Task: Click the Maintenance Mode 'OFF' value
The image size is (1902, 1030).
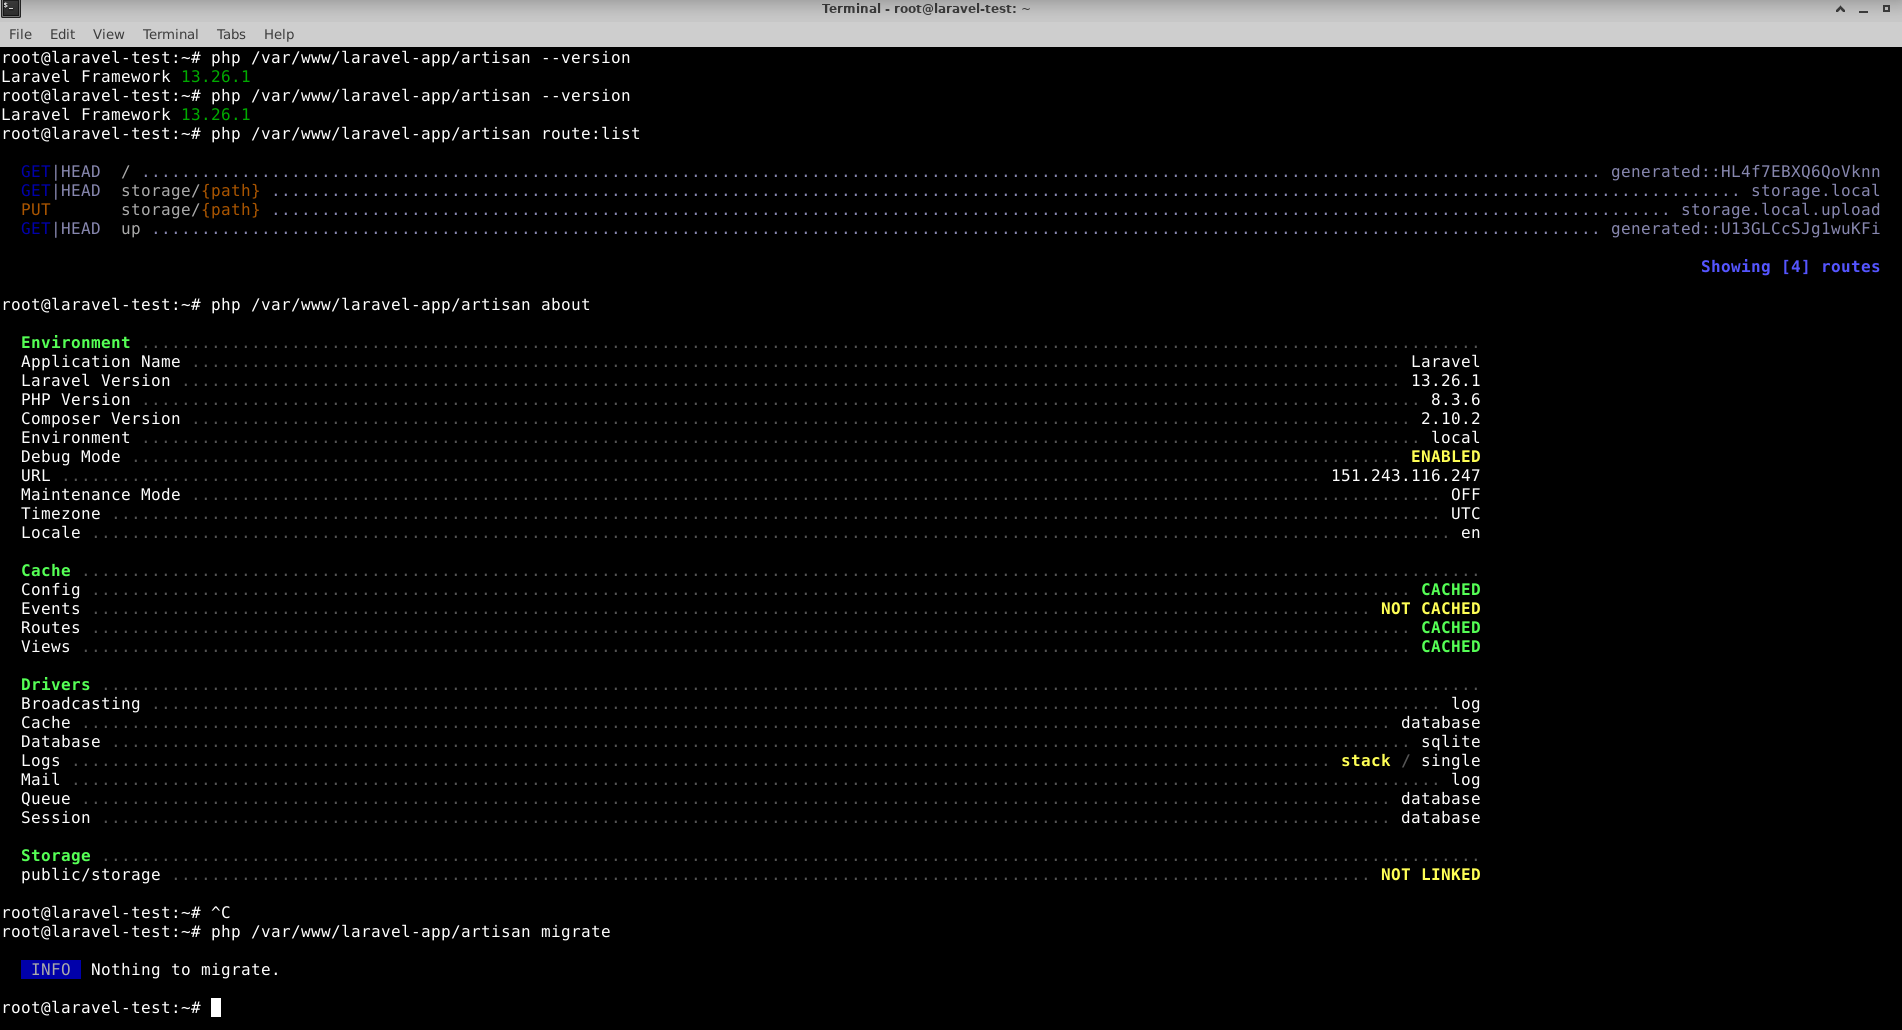Action: click(1465, 495)
